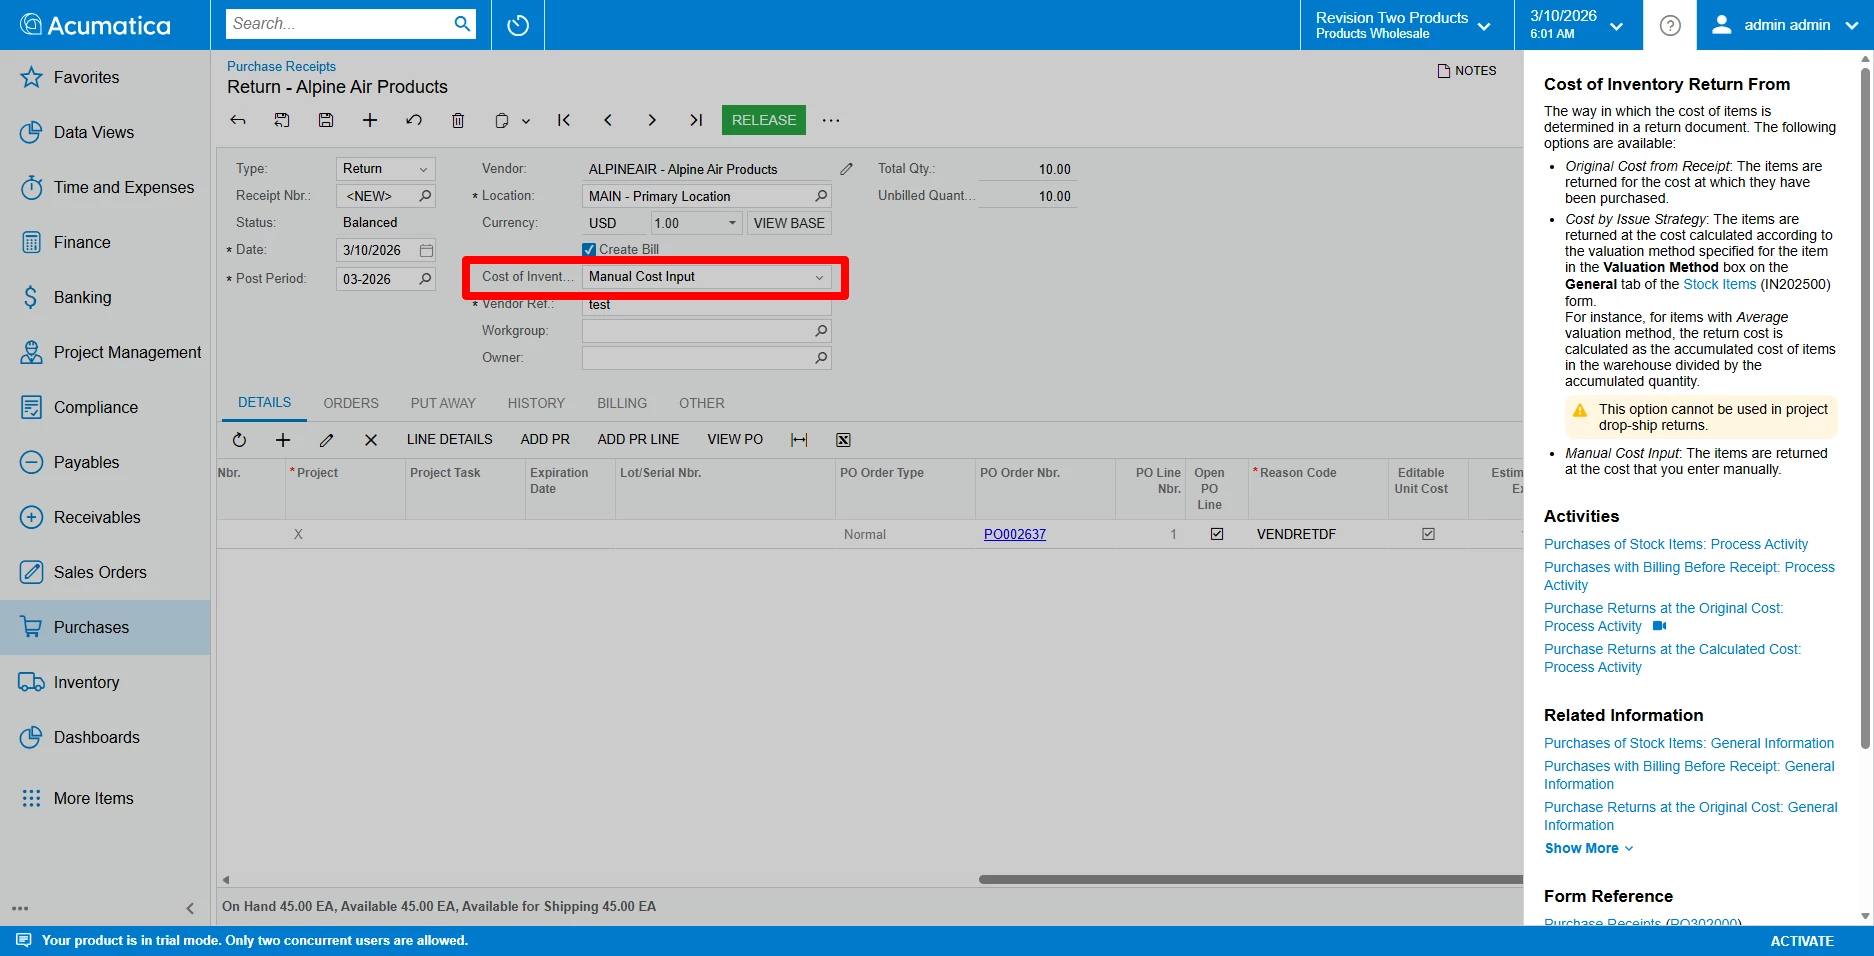Click the fit to screen columns icon
This screenshot has height=956, width=1874.
[799, 440]
